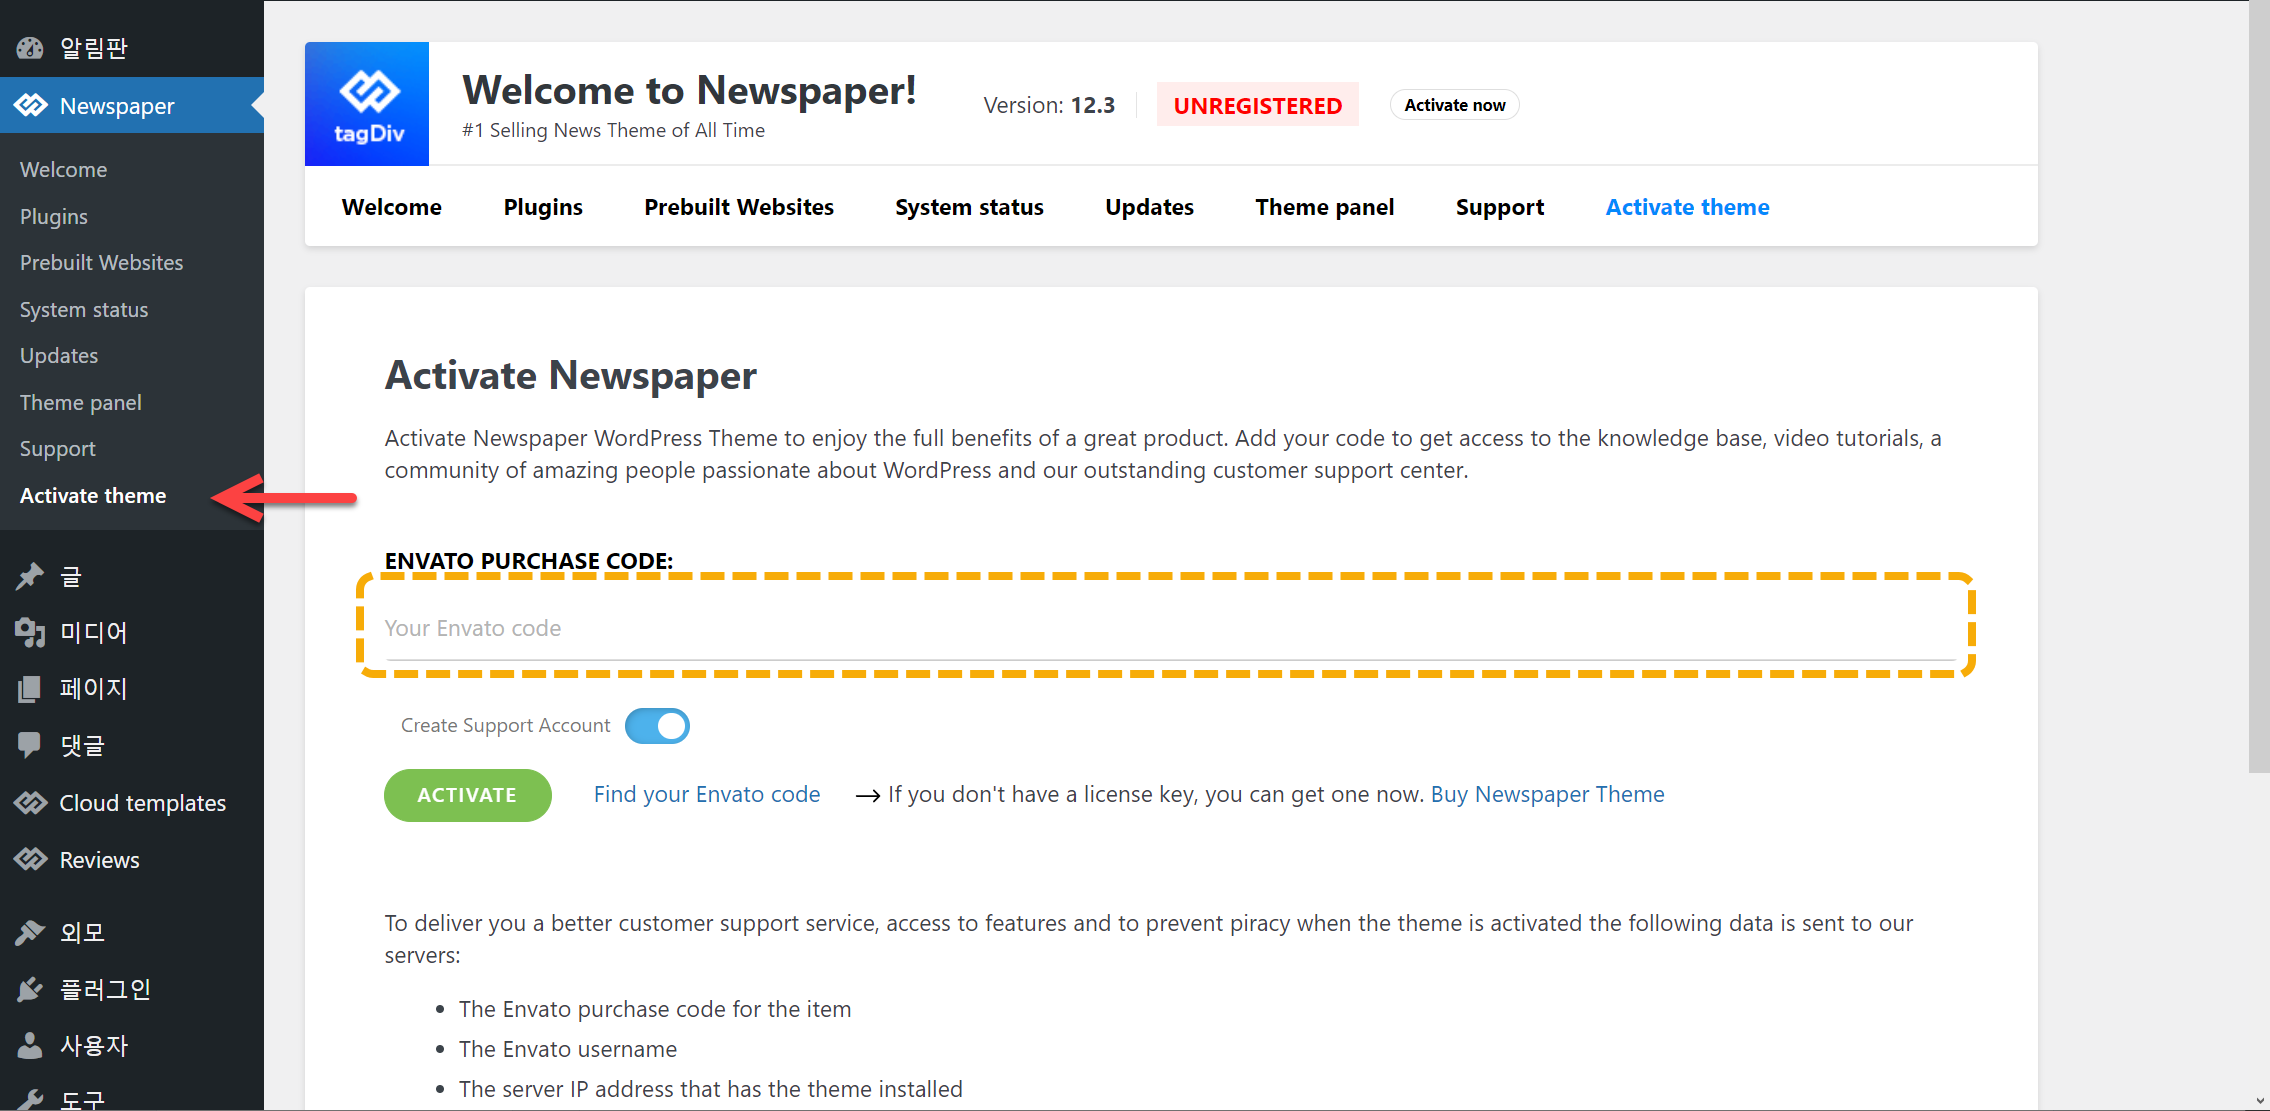Click the Activate now button
This screenshot has height=1111, width=2270.
point(1454,105)
